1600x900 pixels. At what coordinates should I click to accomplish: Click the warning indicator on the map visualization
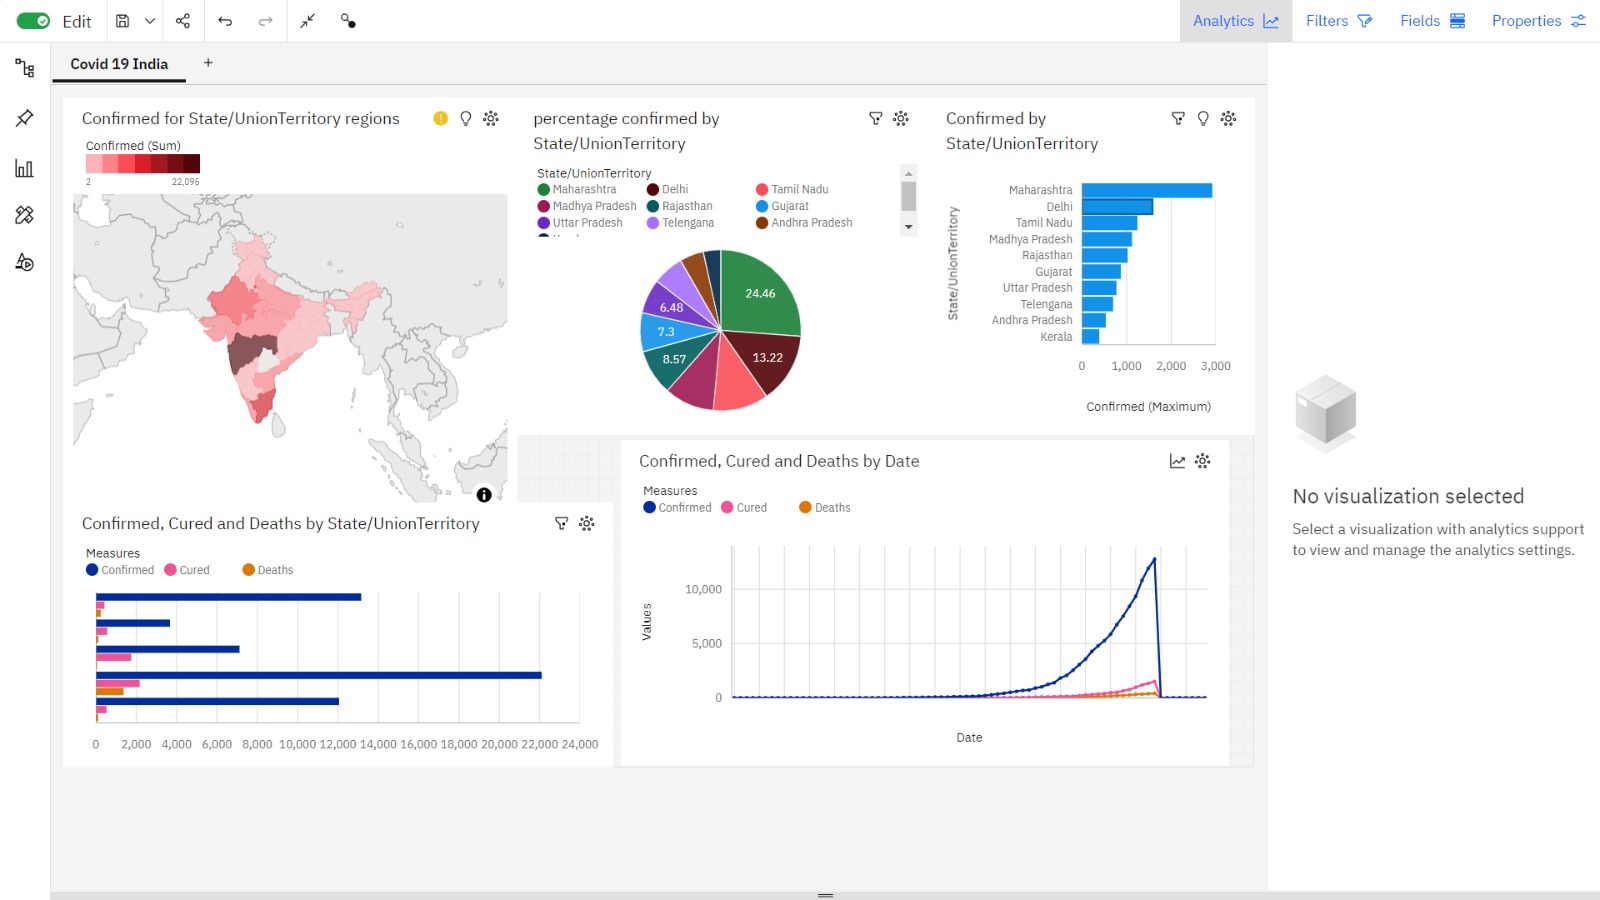439,118
